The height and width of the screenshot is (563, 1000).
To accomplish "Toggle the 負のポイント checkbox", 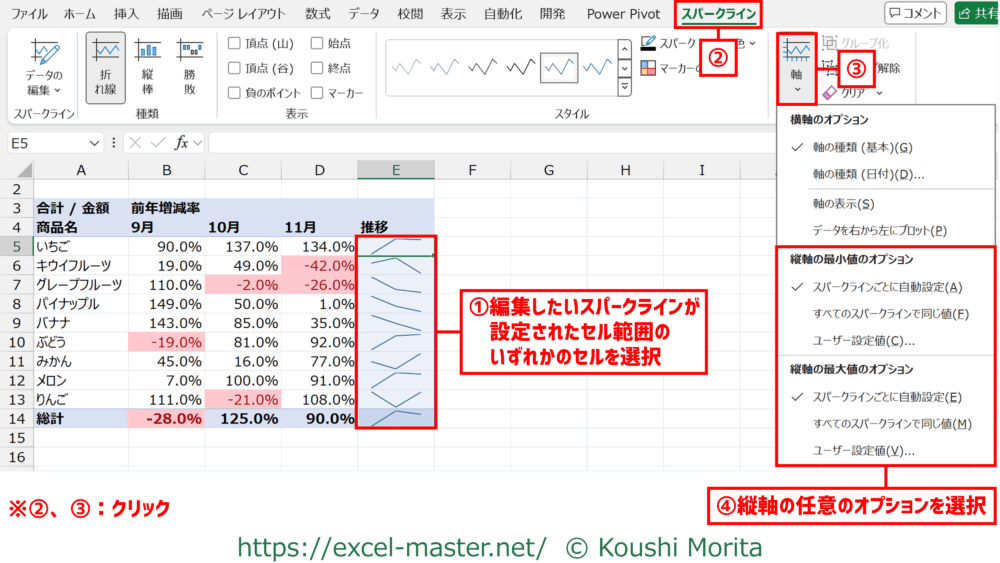I will (234, 93).
